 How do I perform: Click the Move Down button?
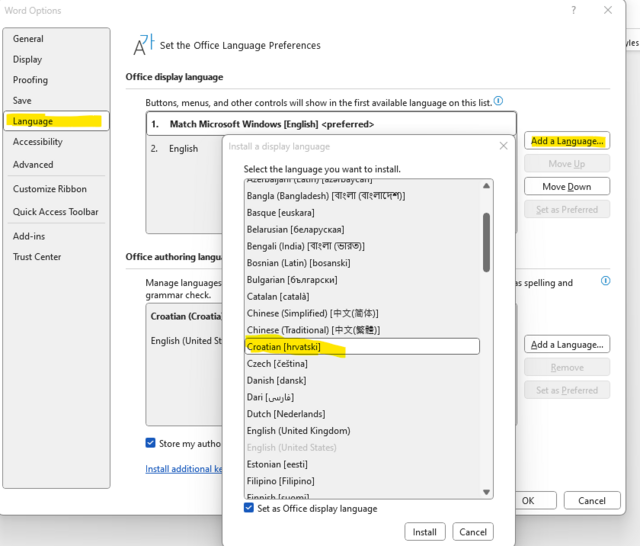click(567, 186)
